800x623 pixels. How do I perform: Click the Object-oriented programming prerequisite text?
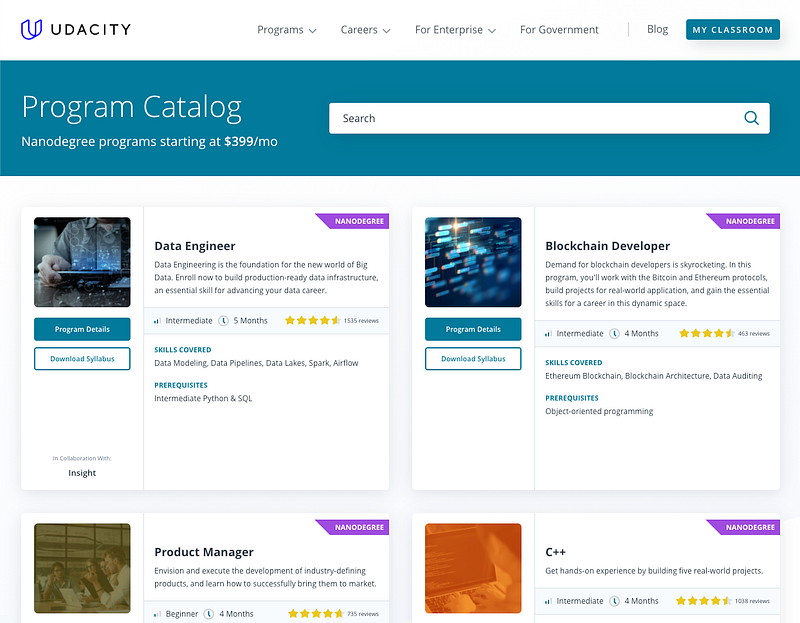click(599, 411)
